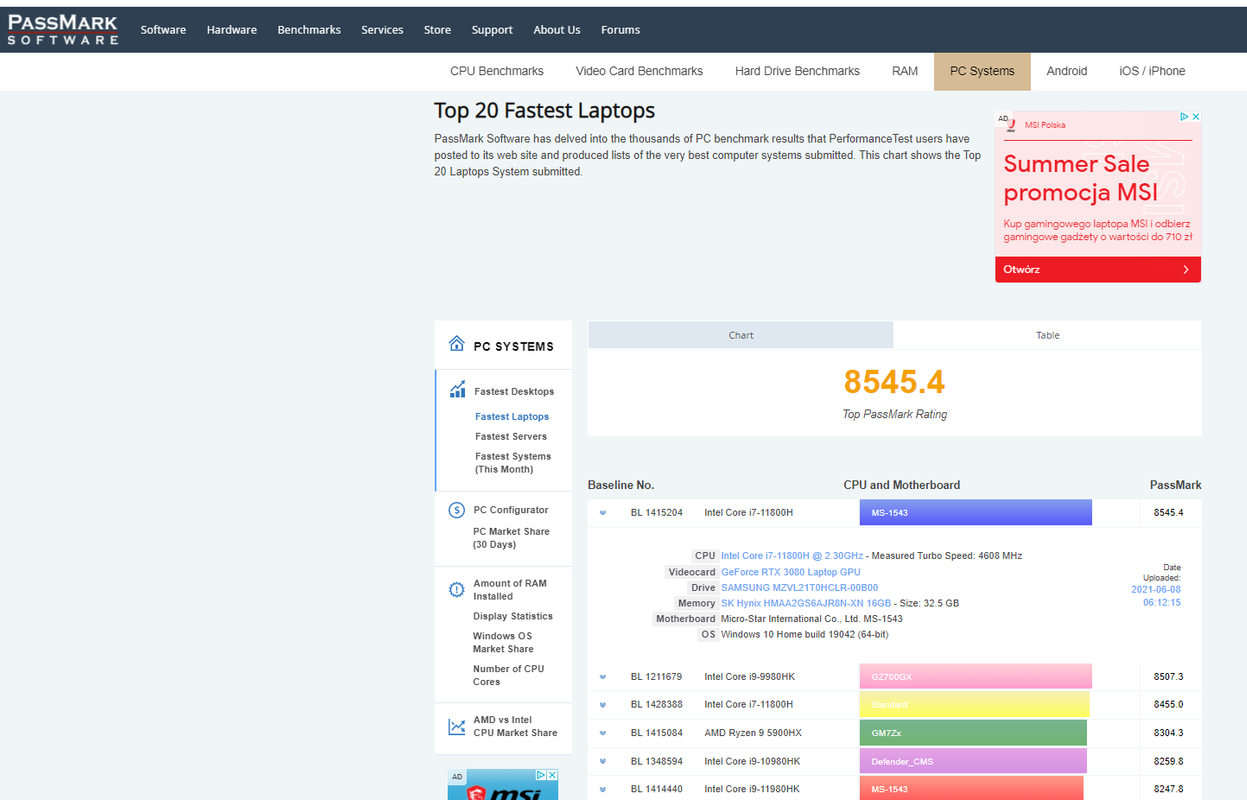Click the 8507.3 PassMark score
Viewport: 1247px width, 800px height.
pos(1168,677)
